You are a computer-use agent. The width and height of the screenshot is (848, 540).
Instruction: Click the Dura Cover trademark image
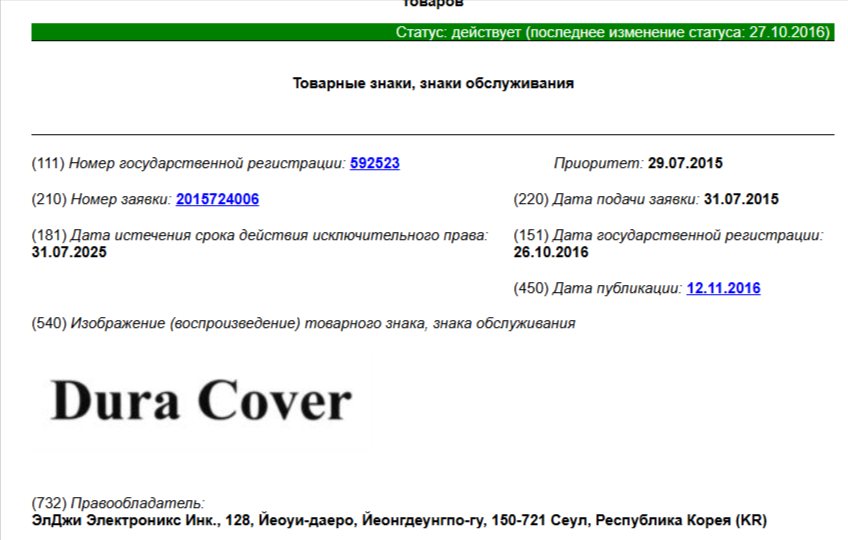[x=201, y=401]
